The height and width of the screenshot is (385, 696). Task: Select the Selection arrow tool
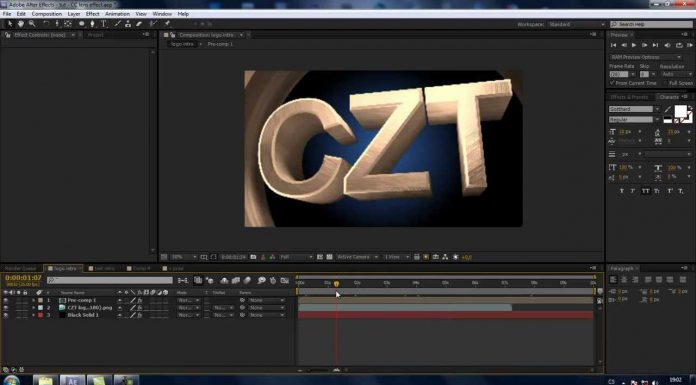point(10,24)
